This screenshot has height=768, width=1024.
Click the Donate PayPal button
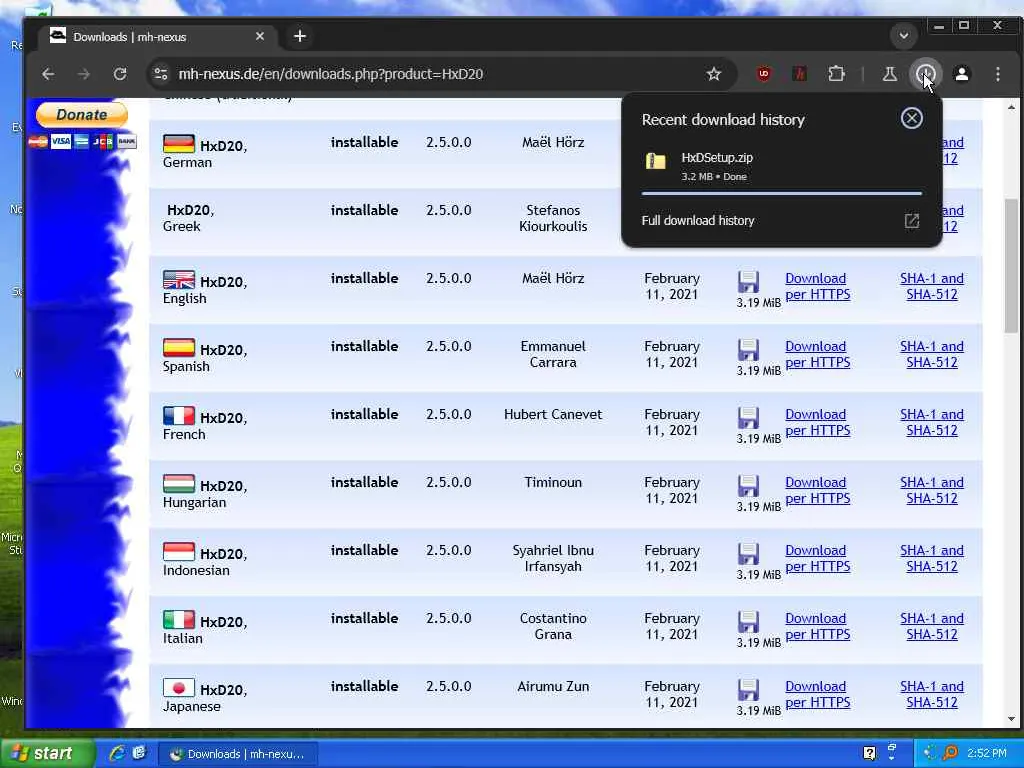(82, 115)
